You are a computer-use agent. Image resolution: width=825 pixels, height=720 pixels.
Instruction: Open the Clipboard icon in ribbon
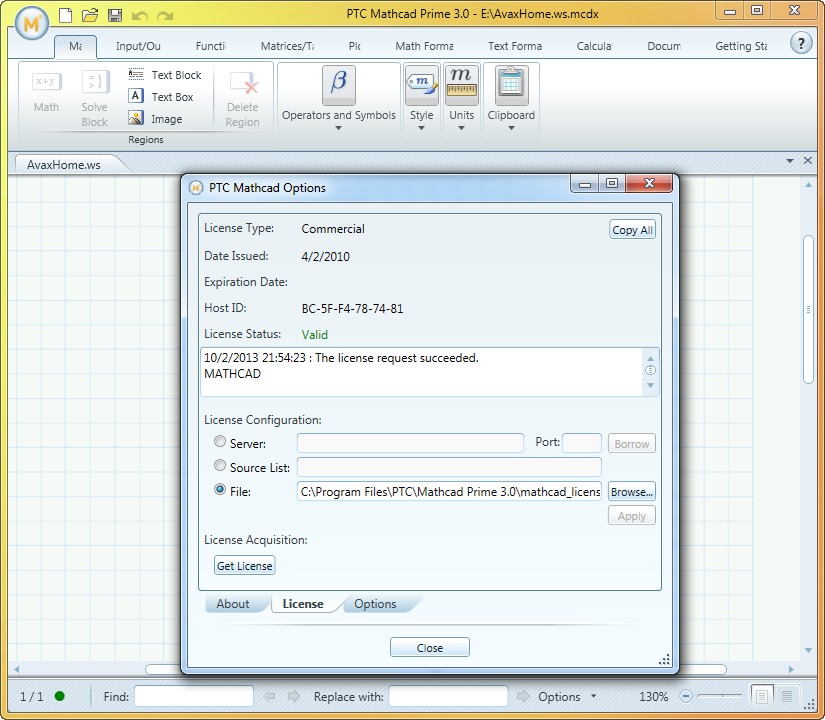coord(511,87)
